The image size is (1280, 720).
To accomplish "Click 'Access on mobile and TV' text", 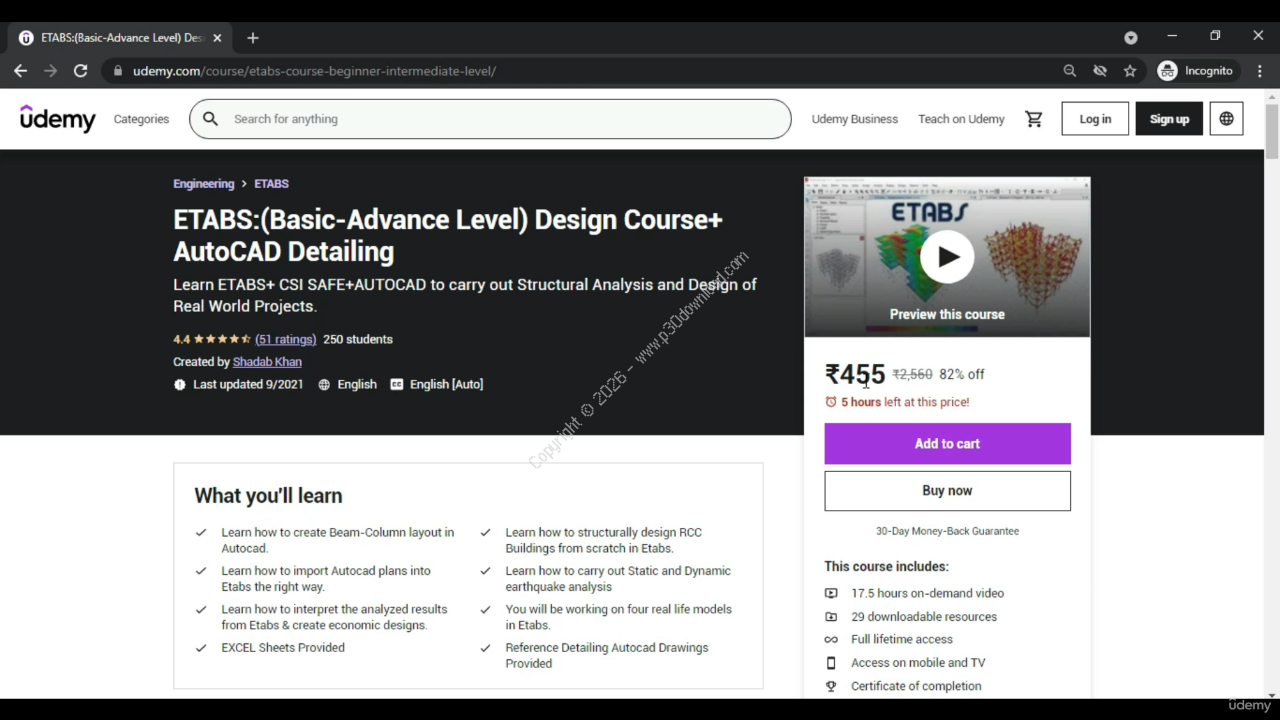I will coord(918,663).
